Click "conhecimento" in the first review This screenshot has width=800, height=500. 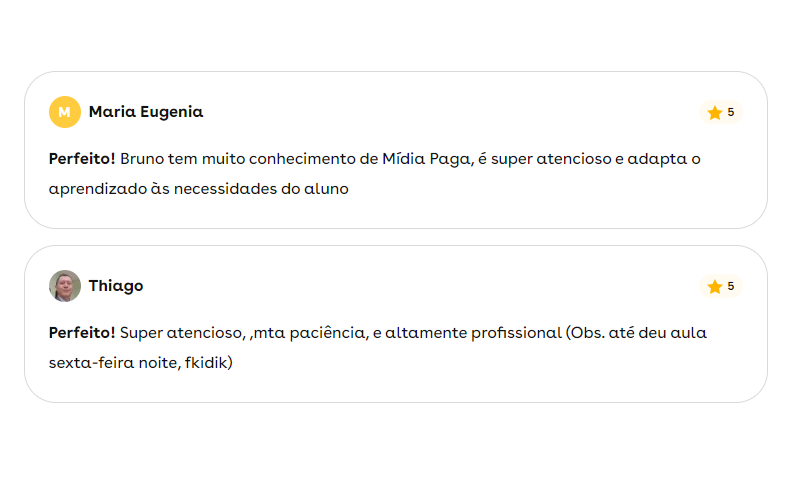pos(310,158)
